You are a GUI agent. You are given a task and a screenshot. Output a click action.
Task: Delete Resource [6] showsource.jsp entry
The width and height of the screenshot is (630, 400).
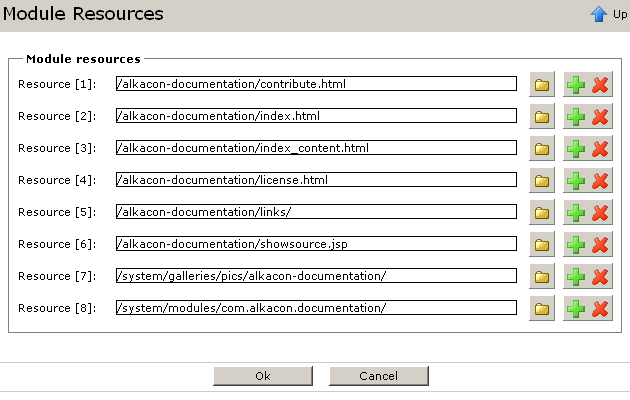click(x=600, y=245)
